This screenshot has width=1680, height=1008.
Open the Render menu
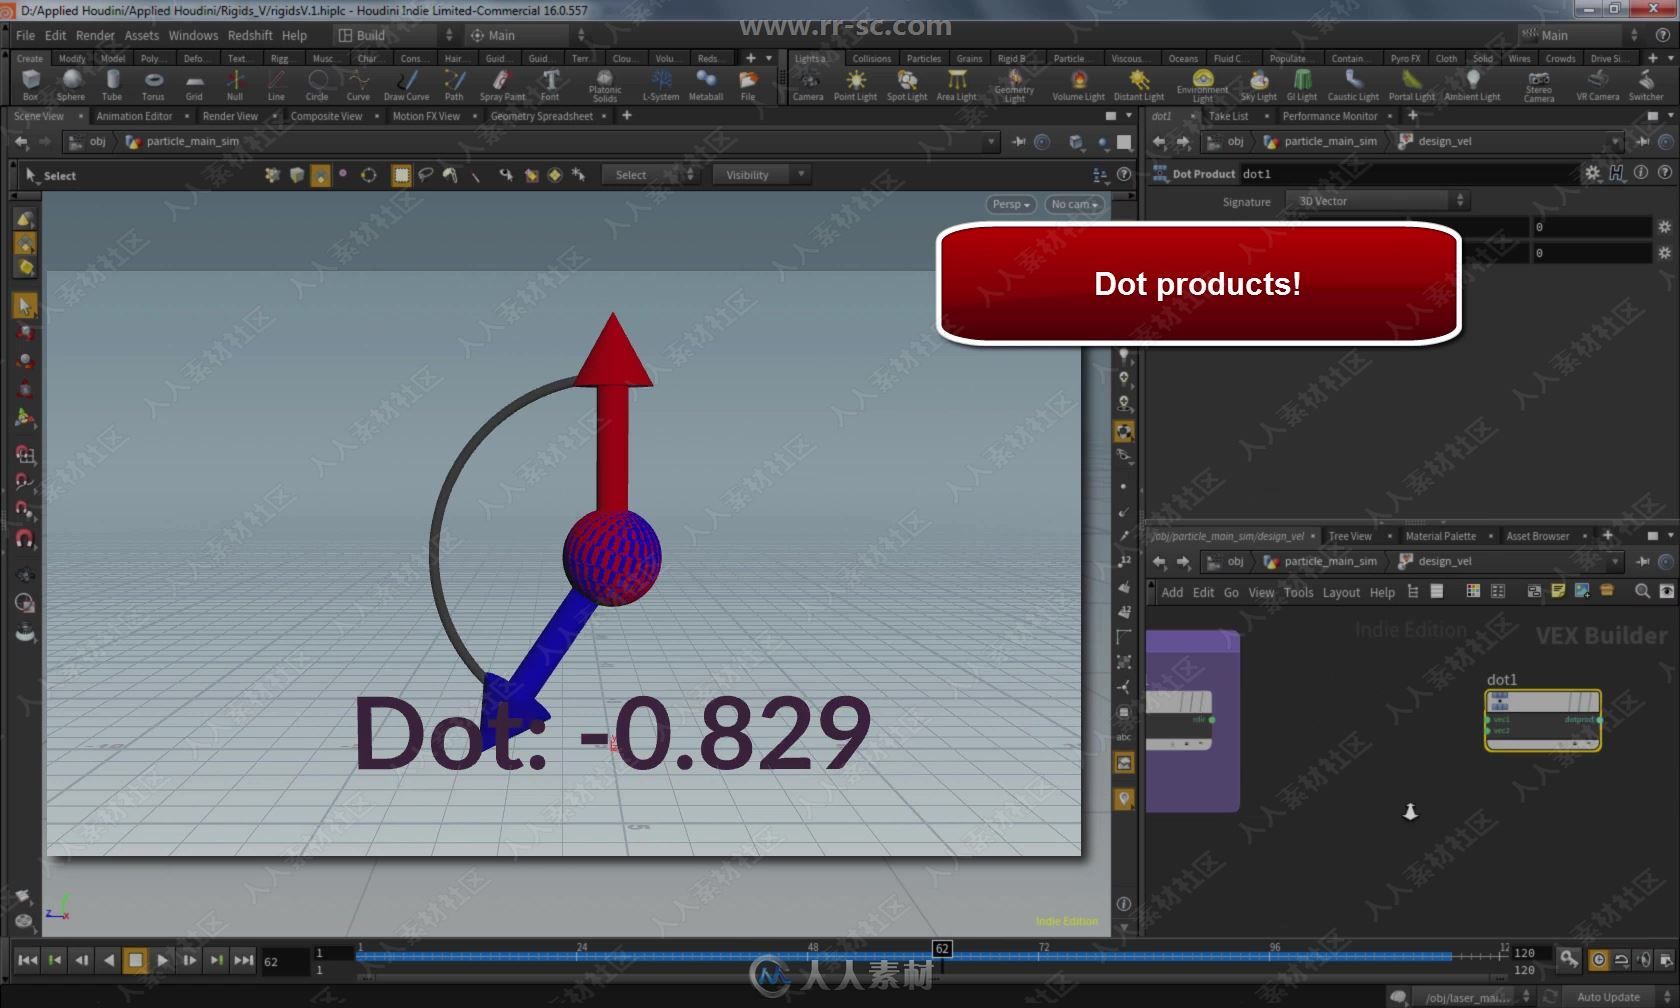[95, 35]
